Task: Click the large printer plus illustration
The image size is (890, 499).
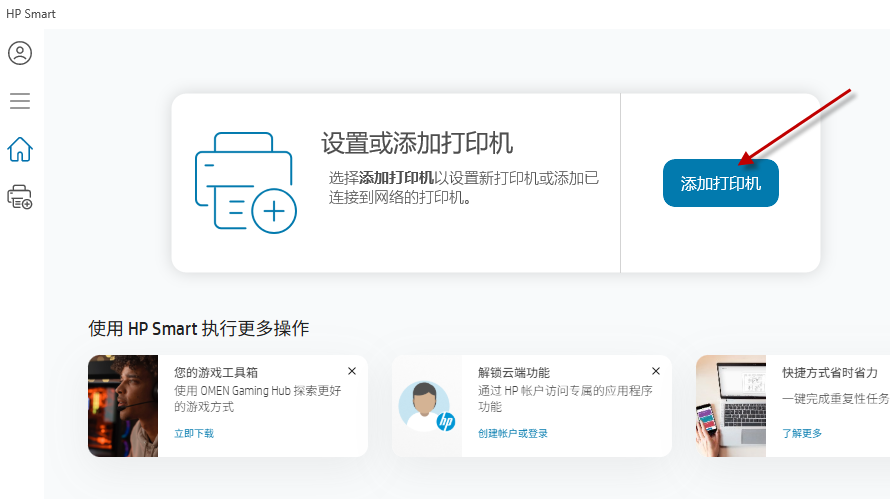Action: coord(246,183)
